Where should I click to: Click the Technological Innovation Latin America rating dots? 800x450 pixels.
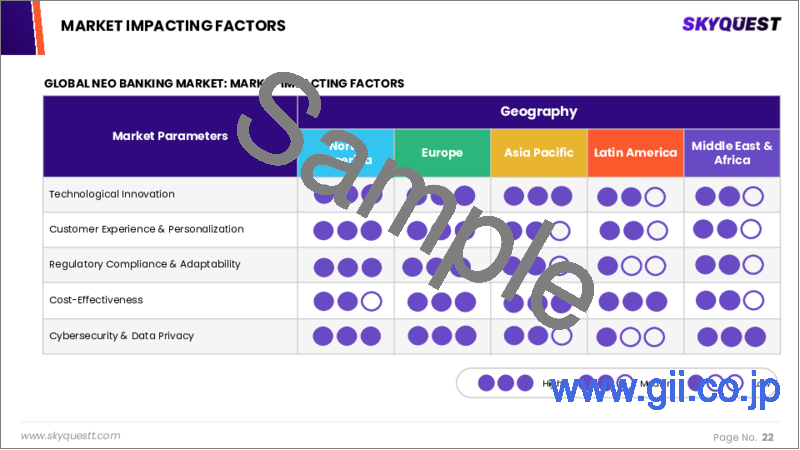[x=631, y=197]
